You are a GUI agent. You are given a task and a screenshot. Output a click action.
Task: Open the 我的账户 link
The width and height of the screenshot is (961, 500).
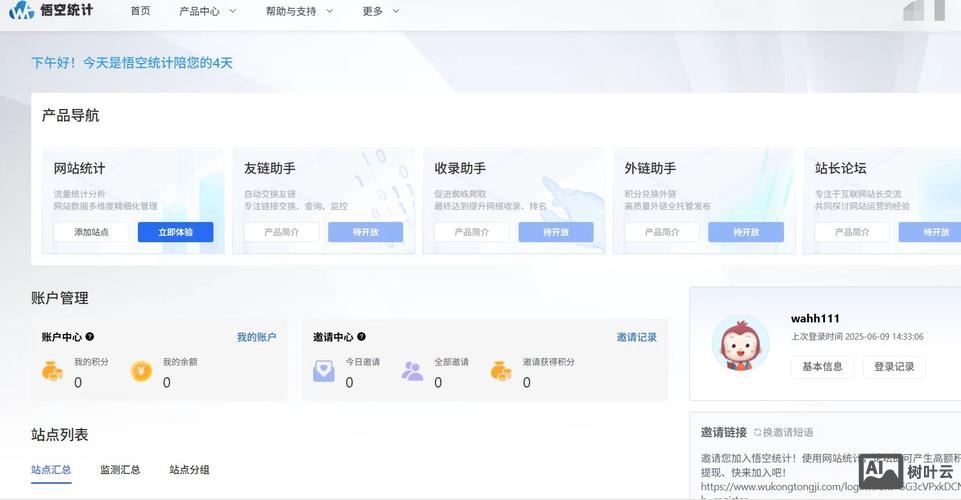(x=256, y=337)
